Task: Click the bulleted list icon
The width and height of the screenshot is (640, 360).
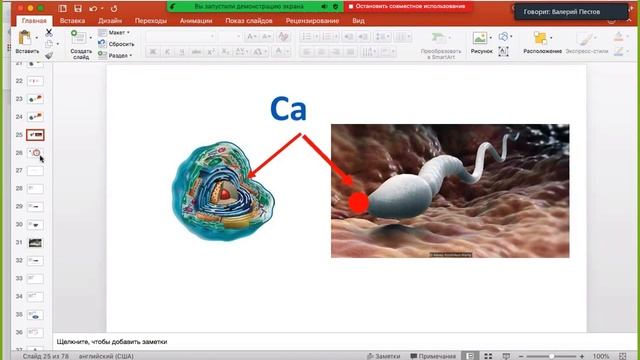Action: click(x=307, y=37)
